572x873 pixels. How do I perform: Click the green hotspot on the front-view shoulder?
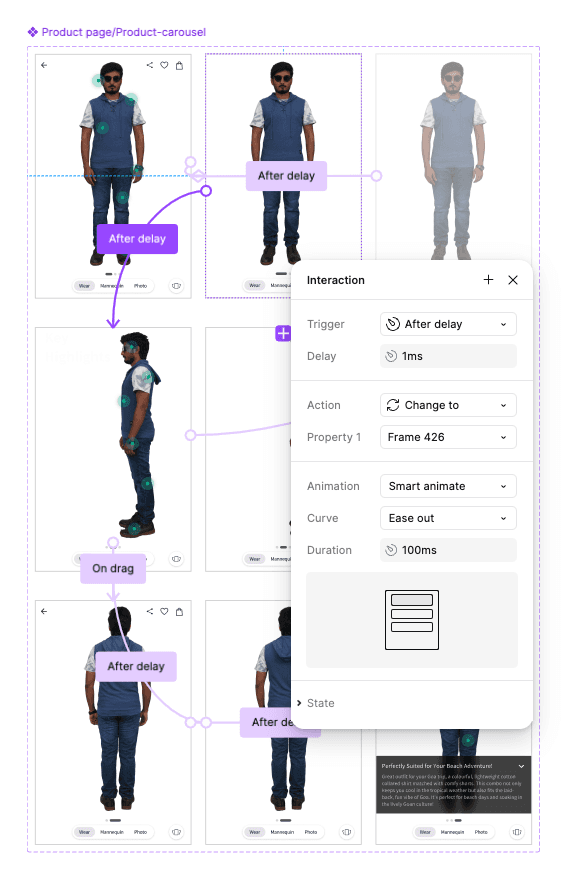[131, 100]
